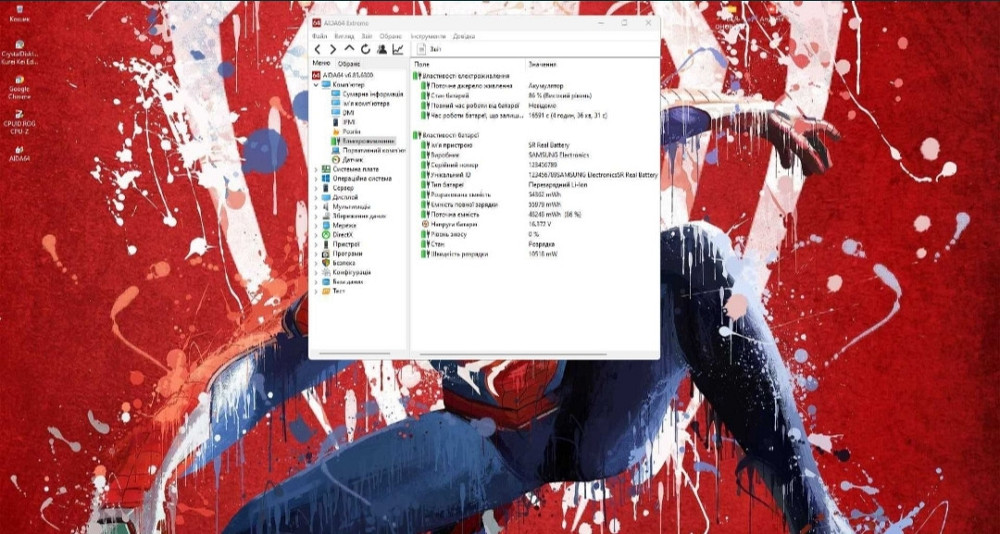The width and height of the screenshot is (1000, 534).
Task: Collapse the Комп'ютер tree node
Action: tap(316, 85)
